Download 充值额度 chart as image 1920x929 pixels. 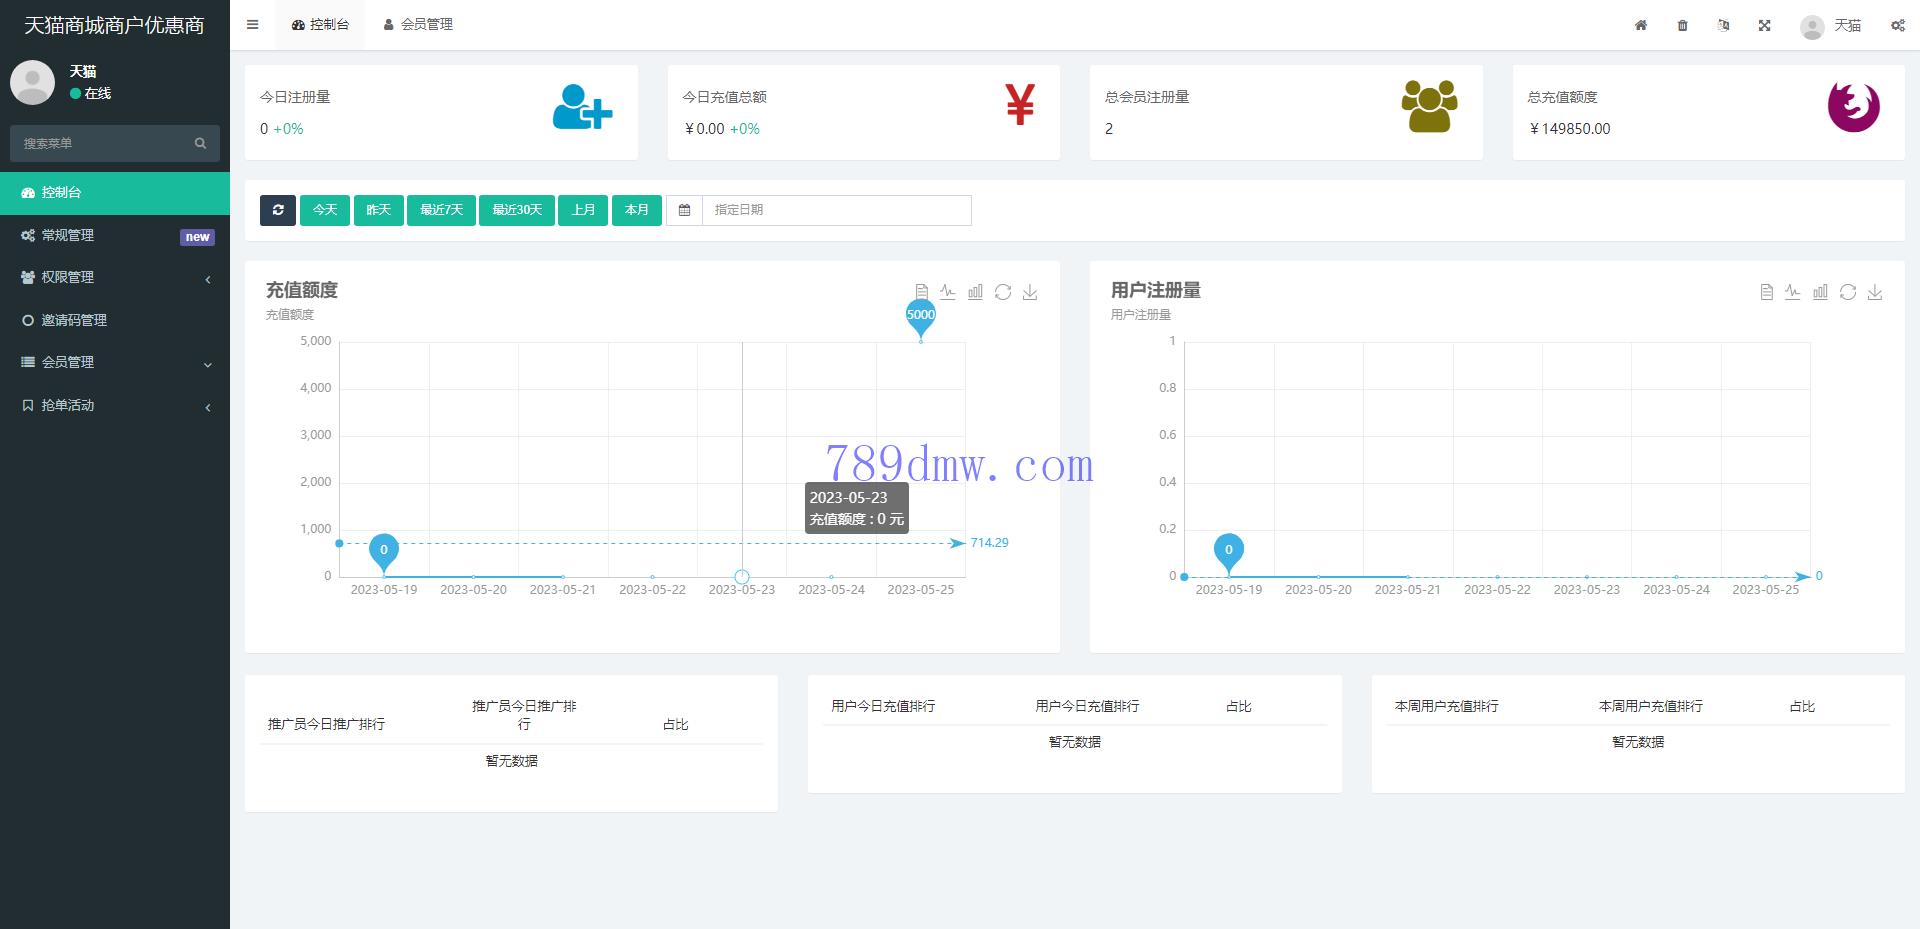click(1030, 292)
